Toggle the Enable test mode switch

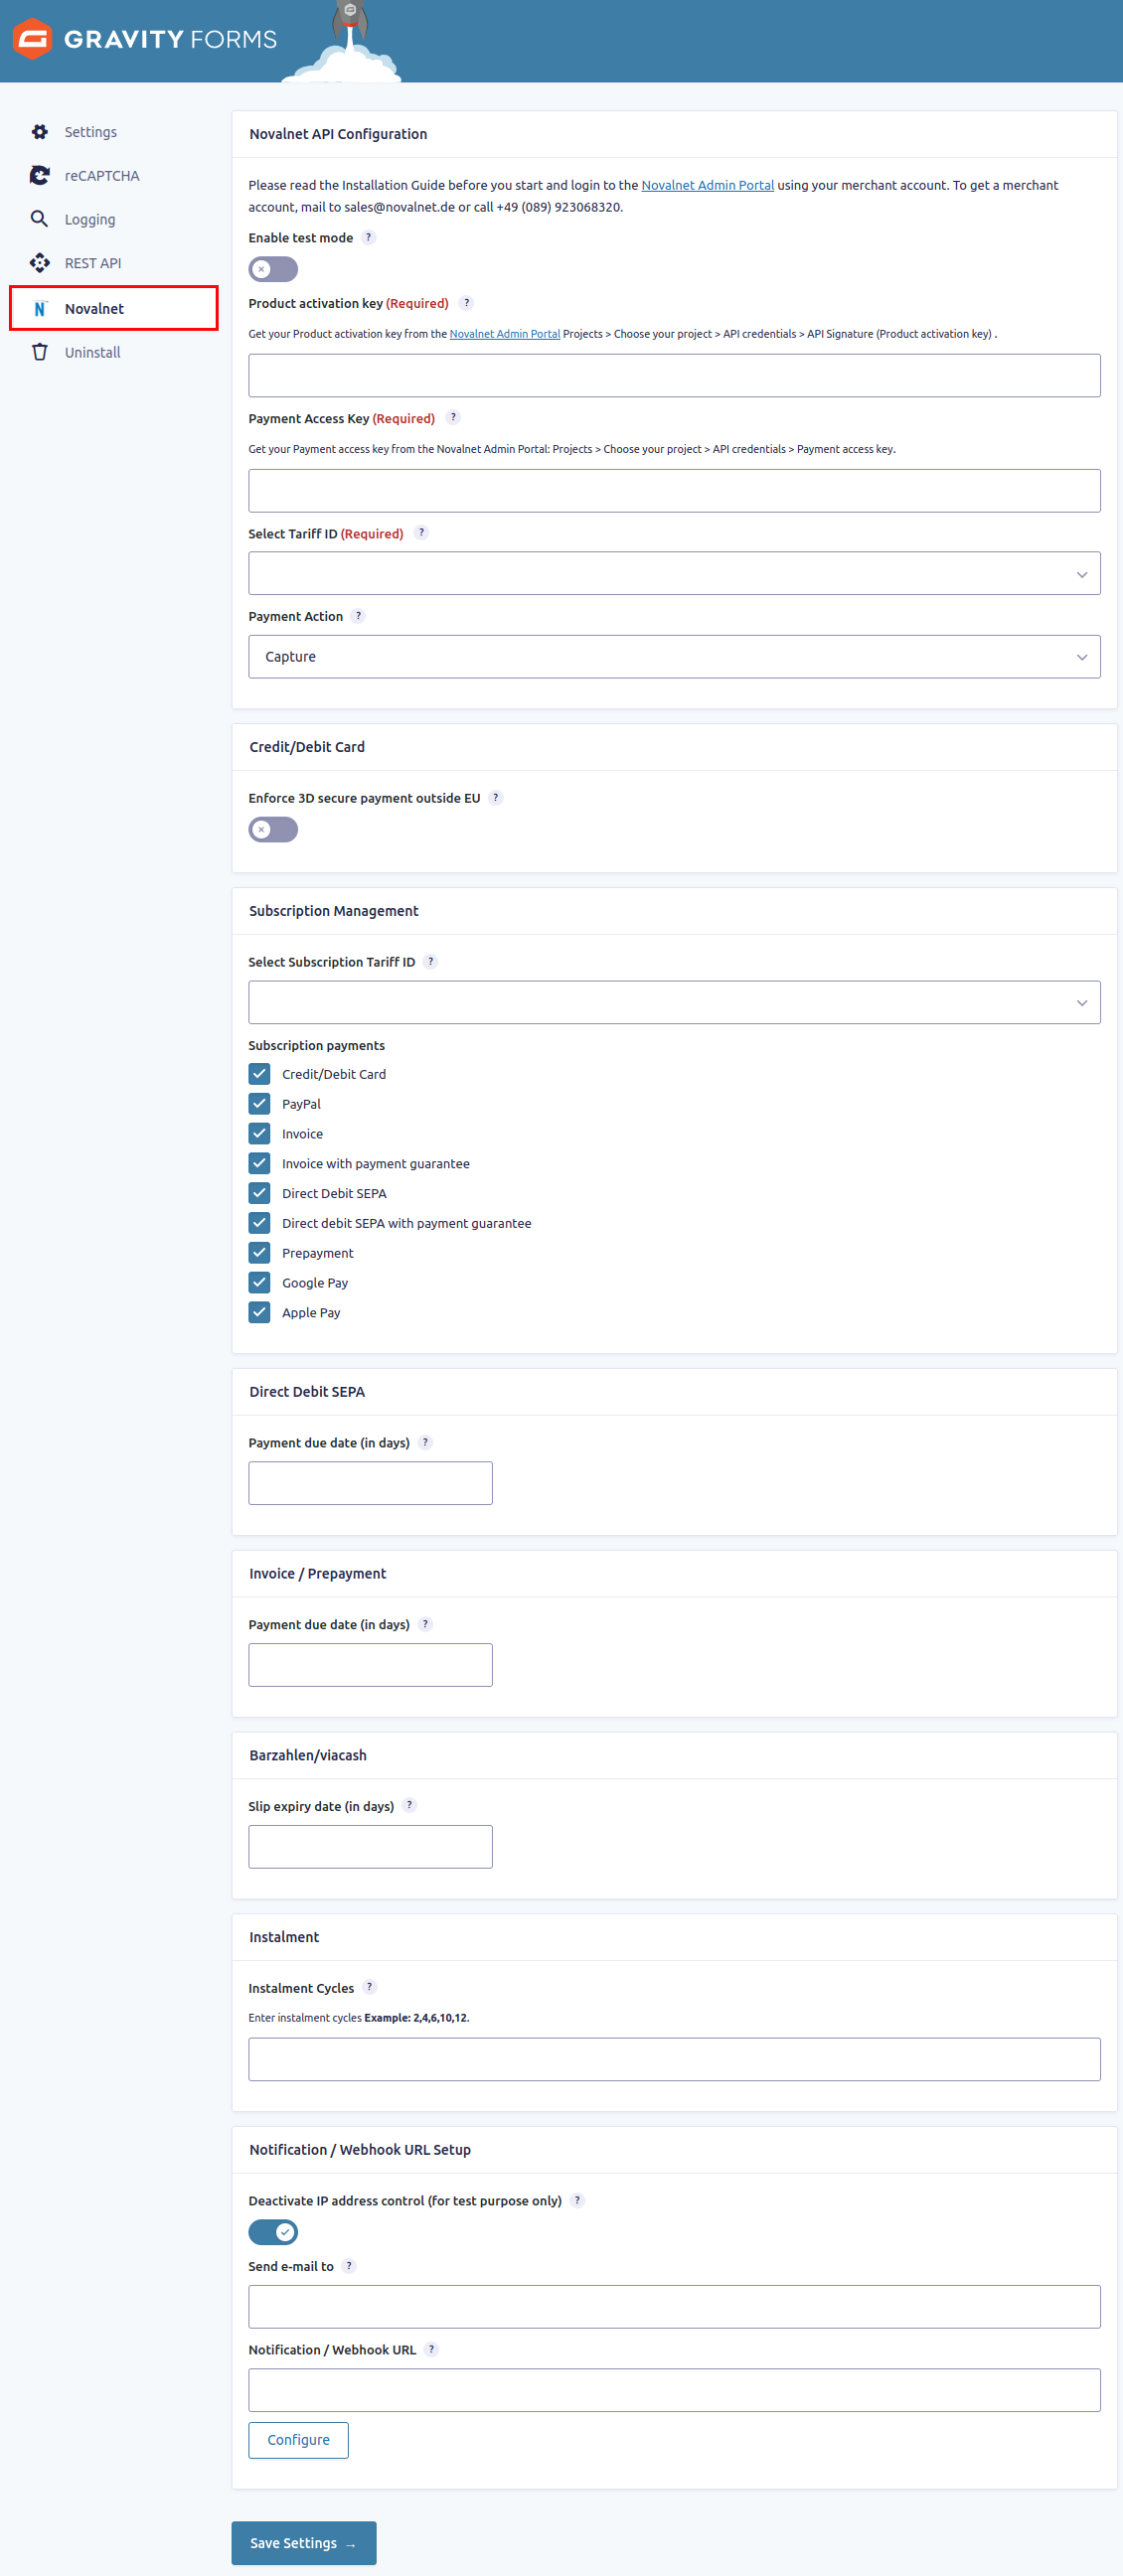click(273, 269)
